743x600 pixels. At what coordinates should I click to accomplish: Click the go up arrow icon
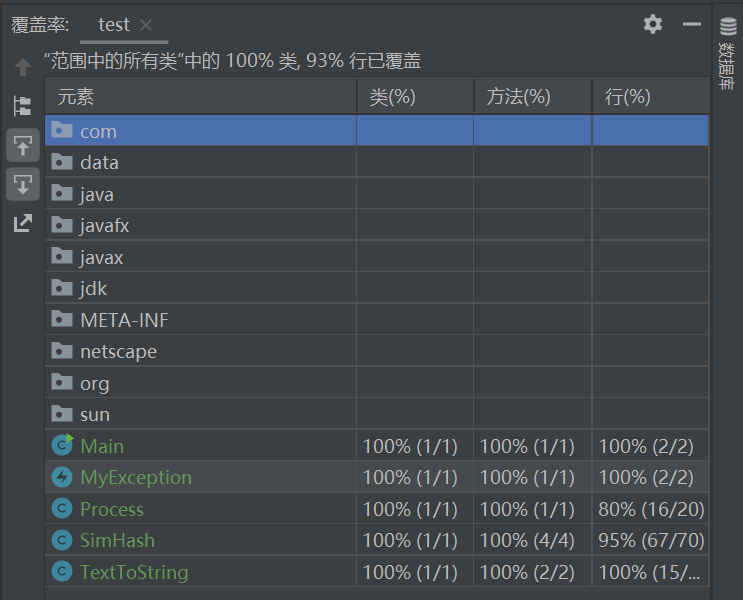click(x=22, y=67)
